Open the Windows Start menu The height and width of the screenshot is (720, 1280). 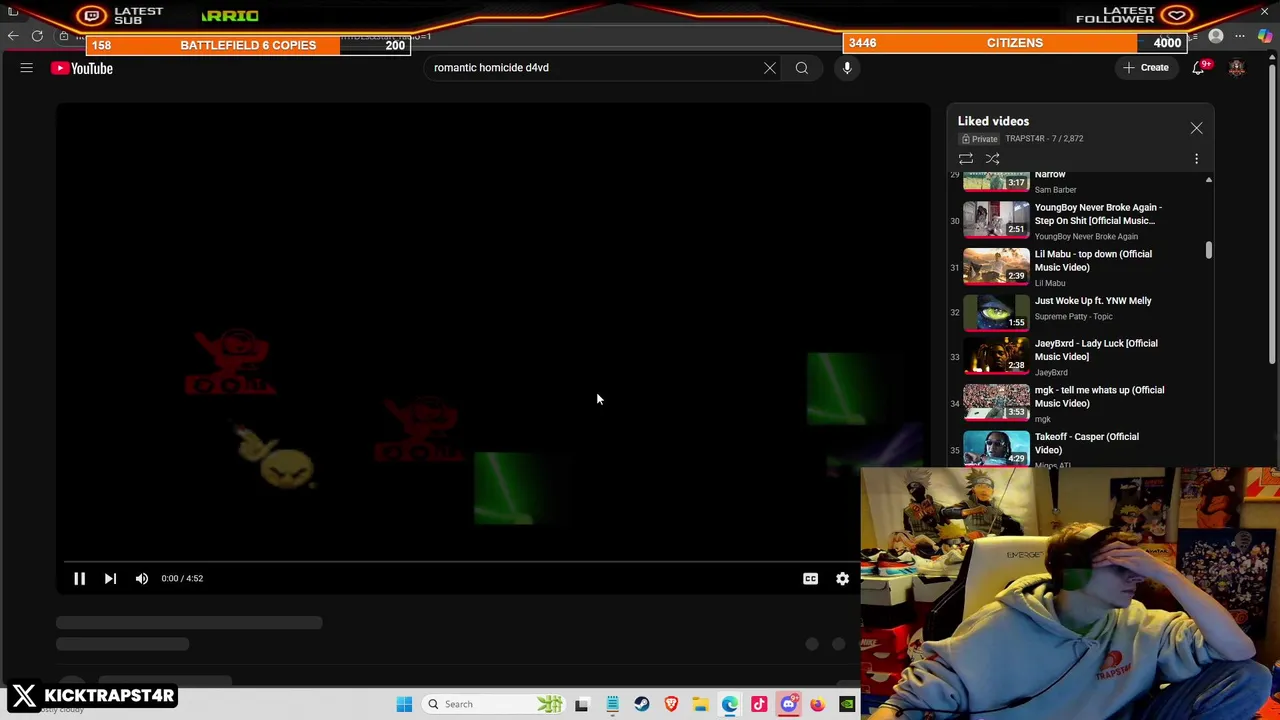(x=404, y=704)
